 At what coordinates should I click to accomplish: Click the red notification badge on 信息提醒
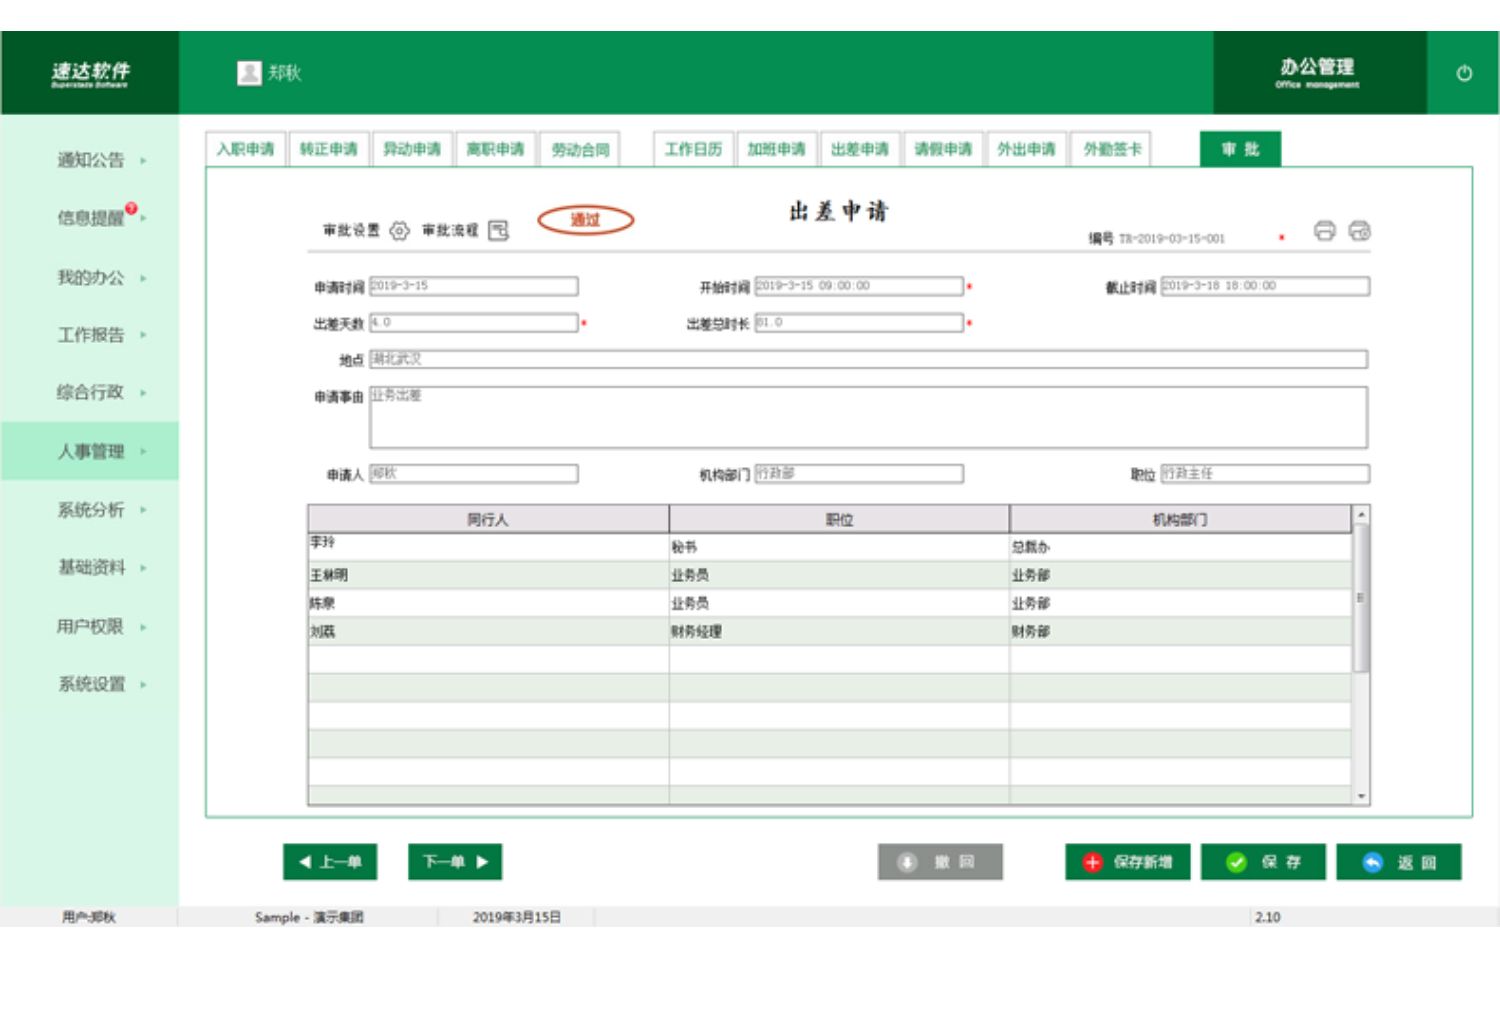point(131,208)
